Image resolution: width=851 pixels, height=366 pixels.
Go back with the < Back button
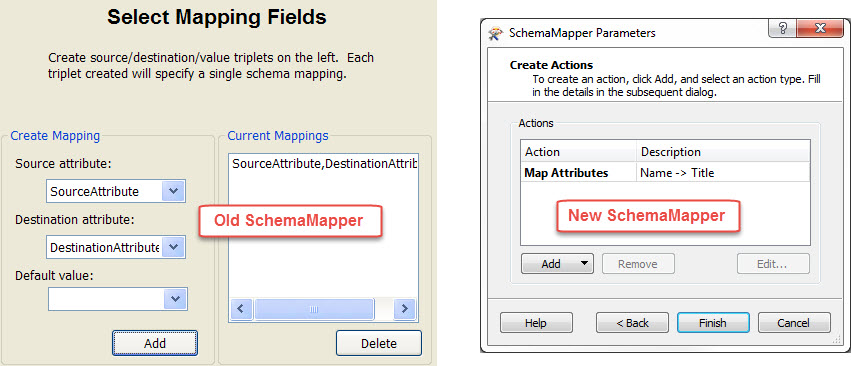click(x=632, y=323)
